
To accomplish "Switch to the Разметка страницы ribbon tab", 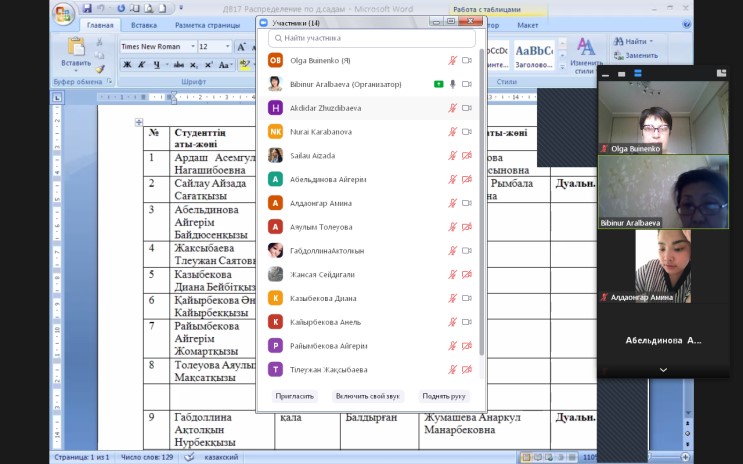I will pyautogui.click(x=207, y=25).
